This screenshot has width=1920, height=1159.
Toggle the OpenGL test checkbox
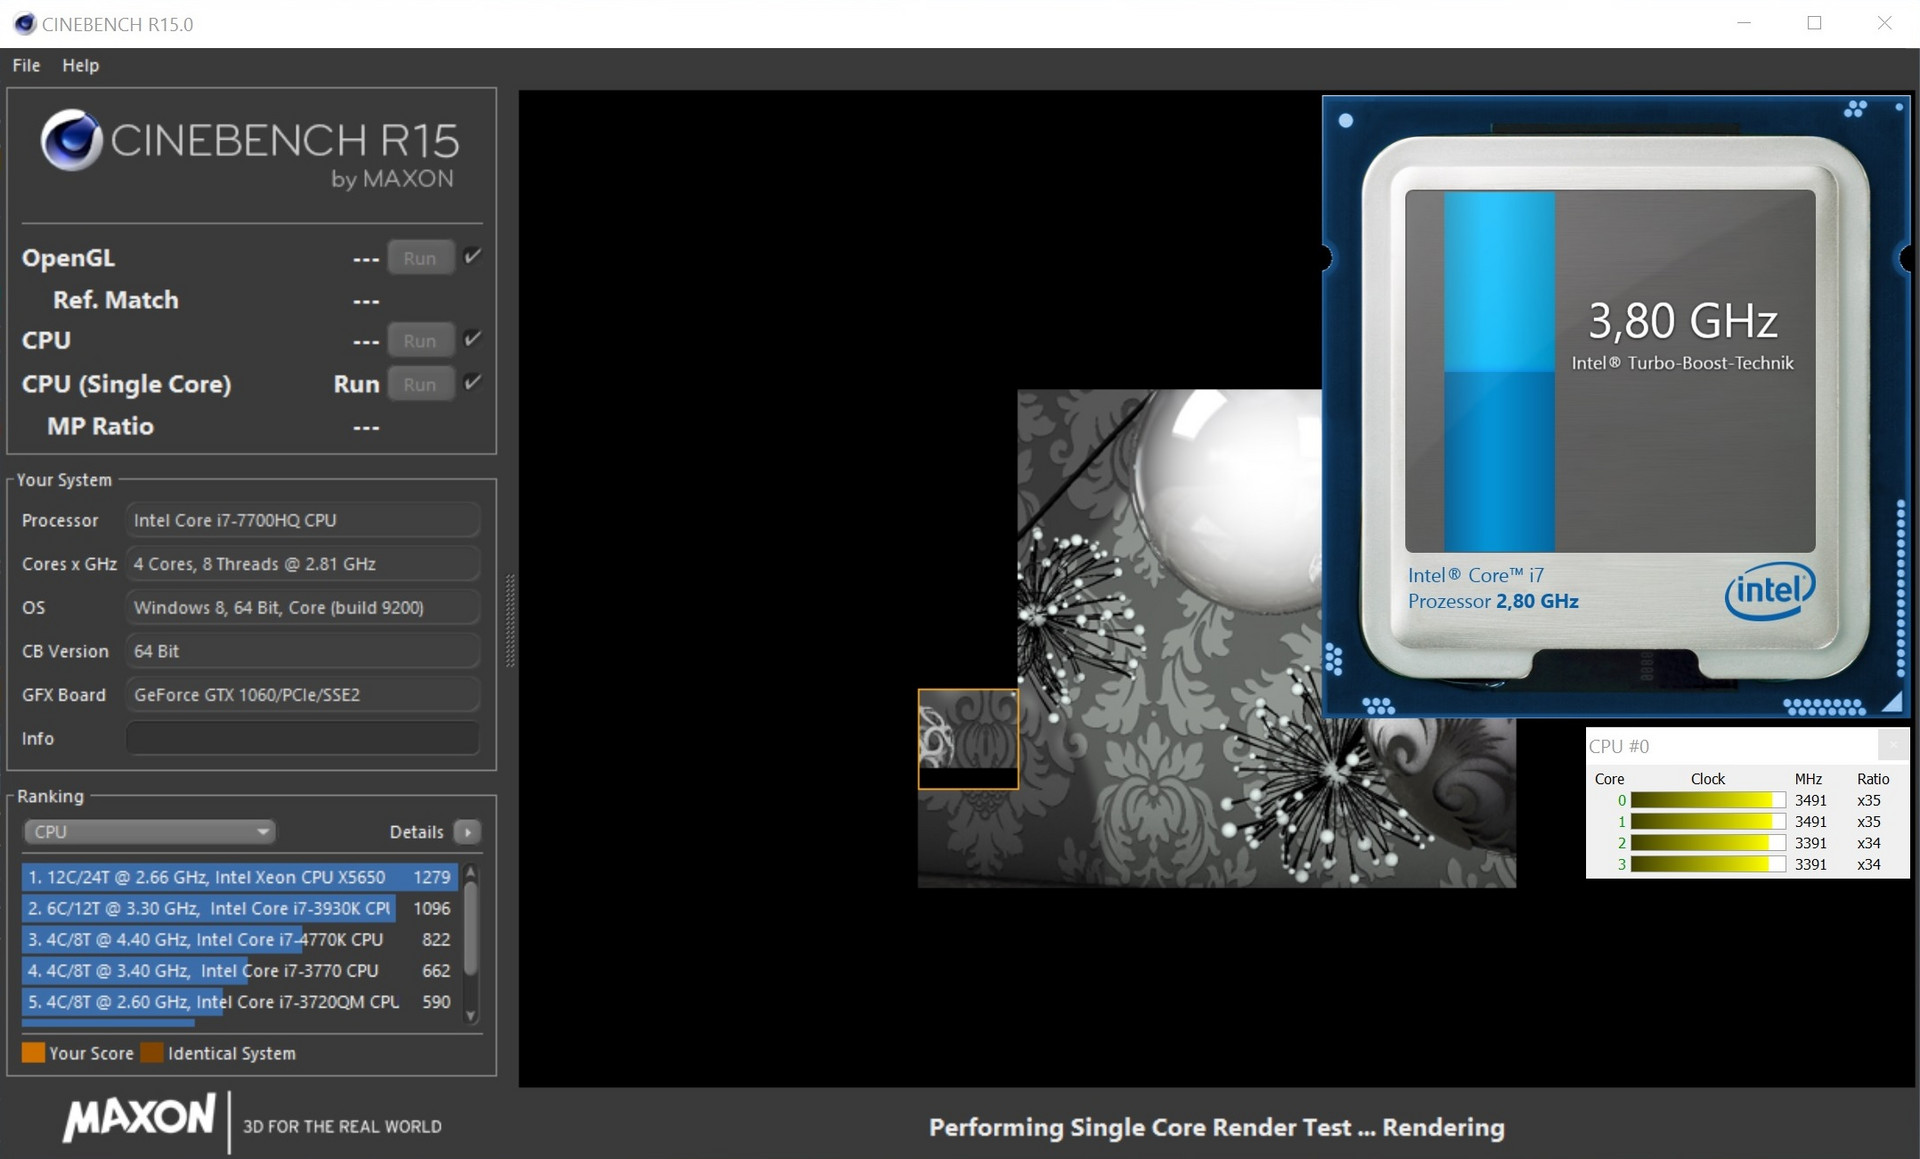473,256
